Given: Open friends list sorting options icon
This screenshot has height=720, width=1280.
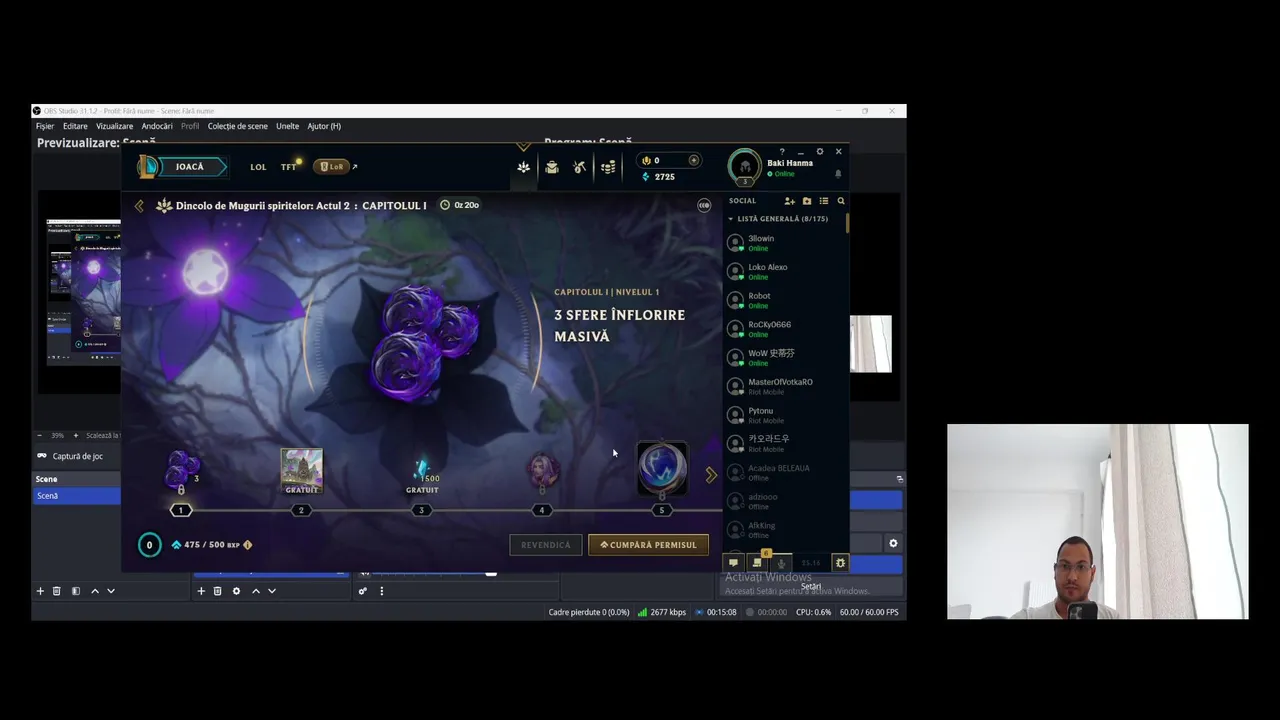Looking at the screenshot, I should coord(824,201).
